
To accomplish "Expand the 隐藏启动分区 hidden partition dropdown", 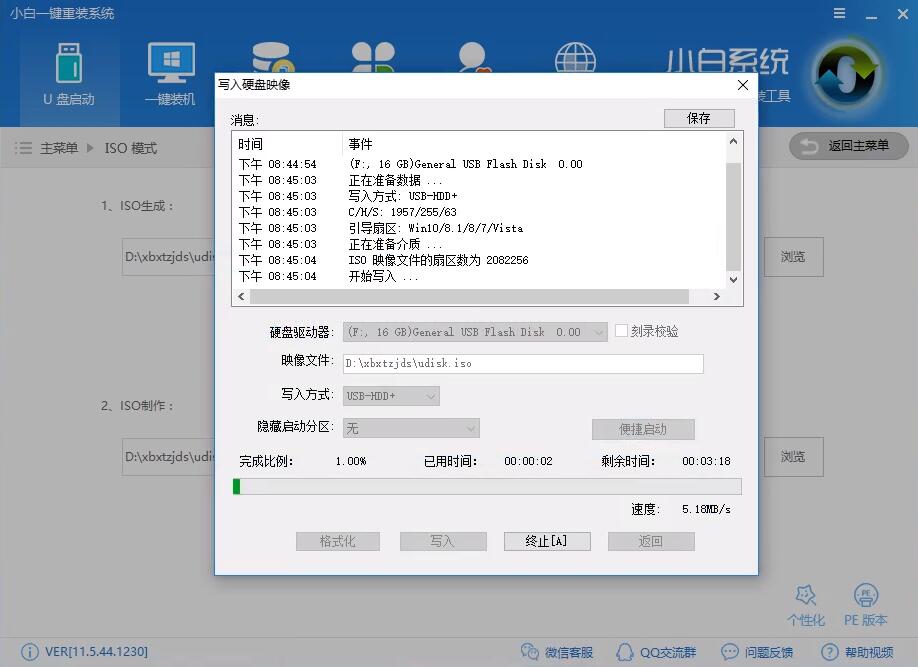I will point(410,428).
